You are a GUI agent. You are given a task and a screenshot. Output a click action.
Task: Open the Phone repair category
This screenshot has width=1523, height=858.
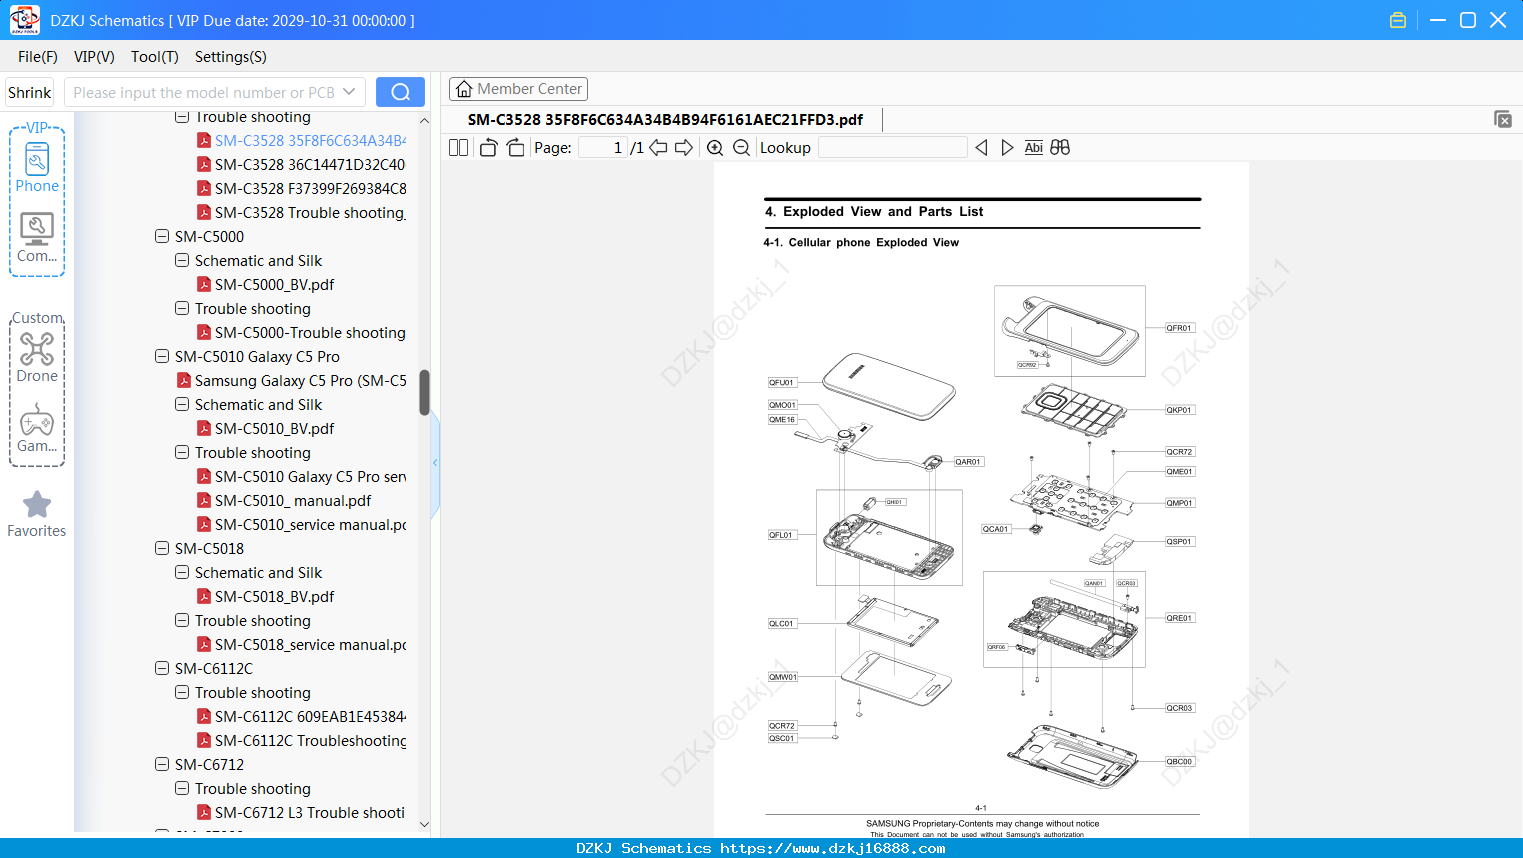[37, 167]
